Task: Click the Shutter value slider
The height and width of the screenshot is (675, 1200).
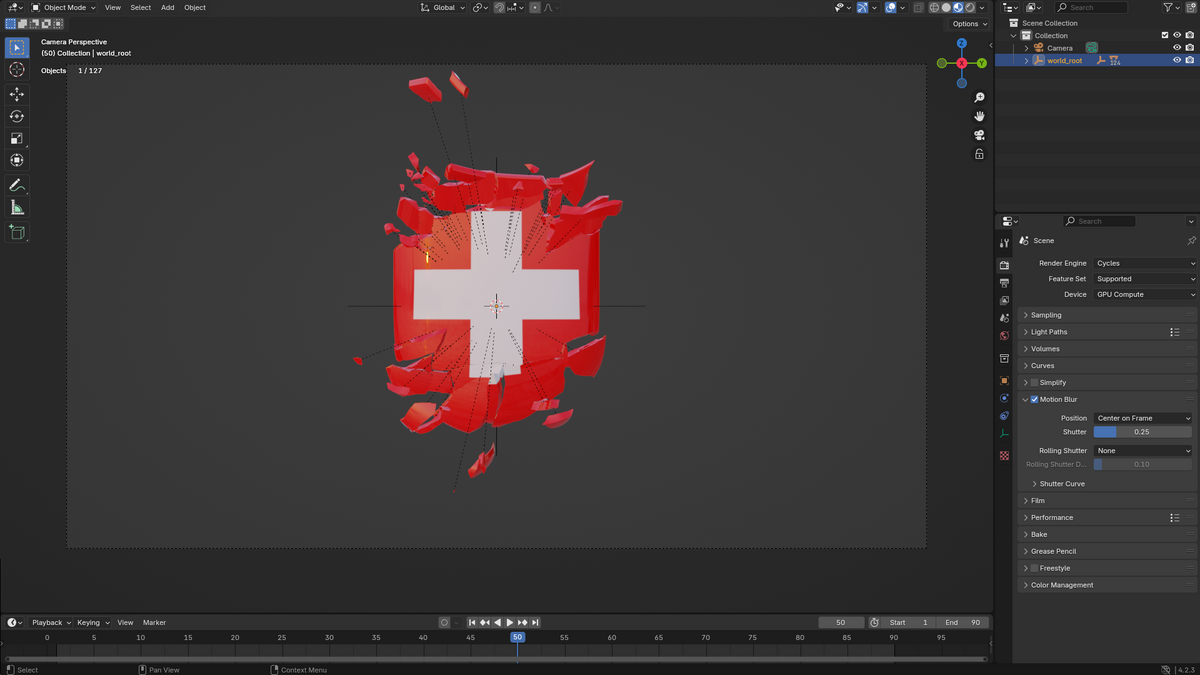Action: [x=1142, y=432]
